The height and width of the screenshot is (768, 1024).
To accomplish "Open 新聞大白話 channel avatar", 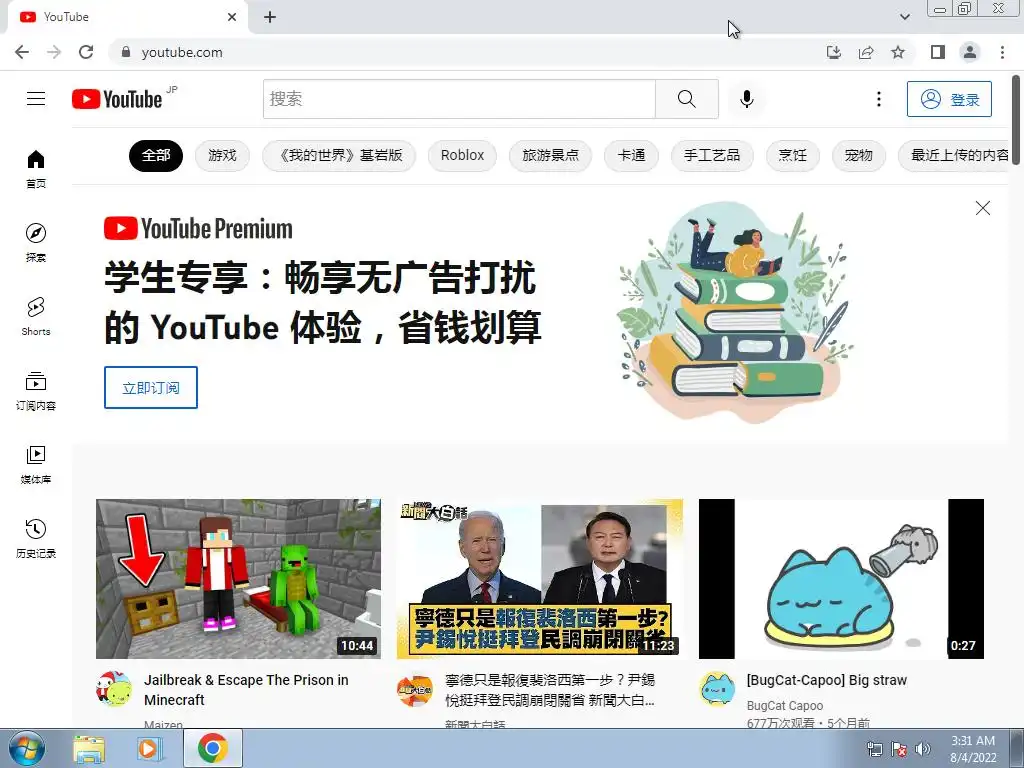I will click(415, 689).
